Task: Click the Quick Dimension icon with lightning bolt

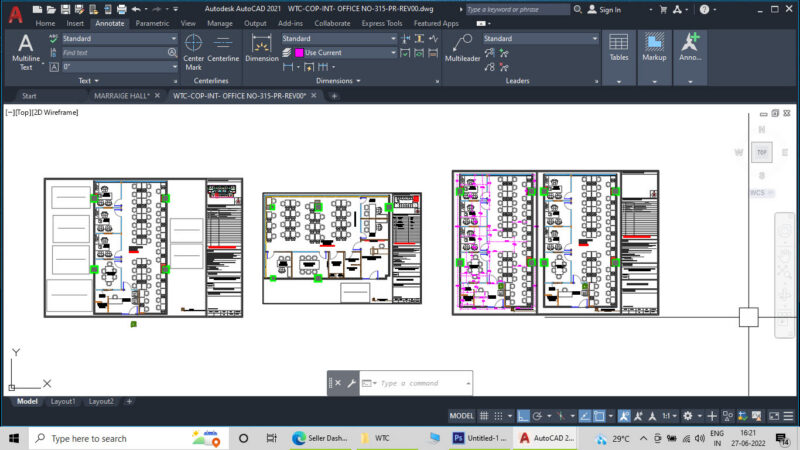Action: [309, 67]
